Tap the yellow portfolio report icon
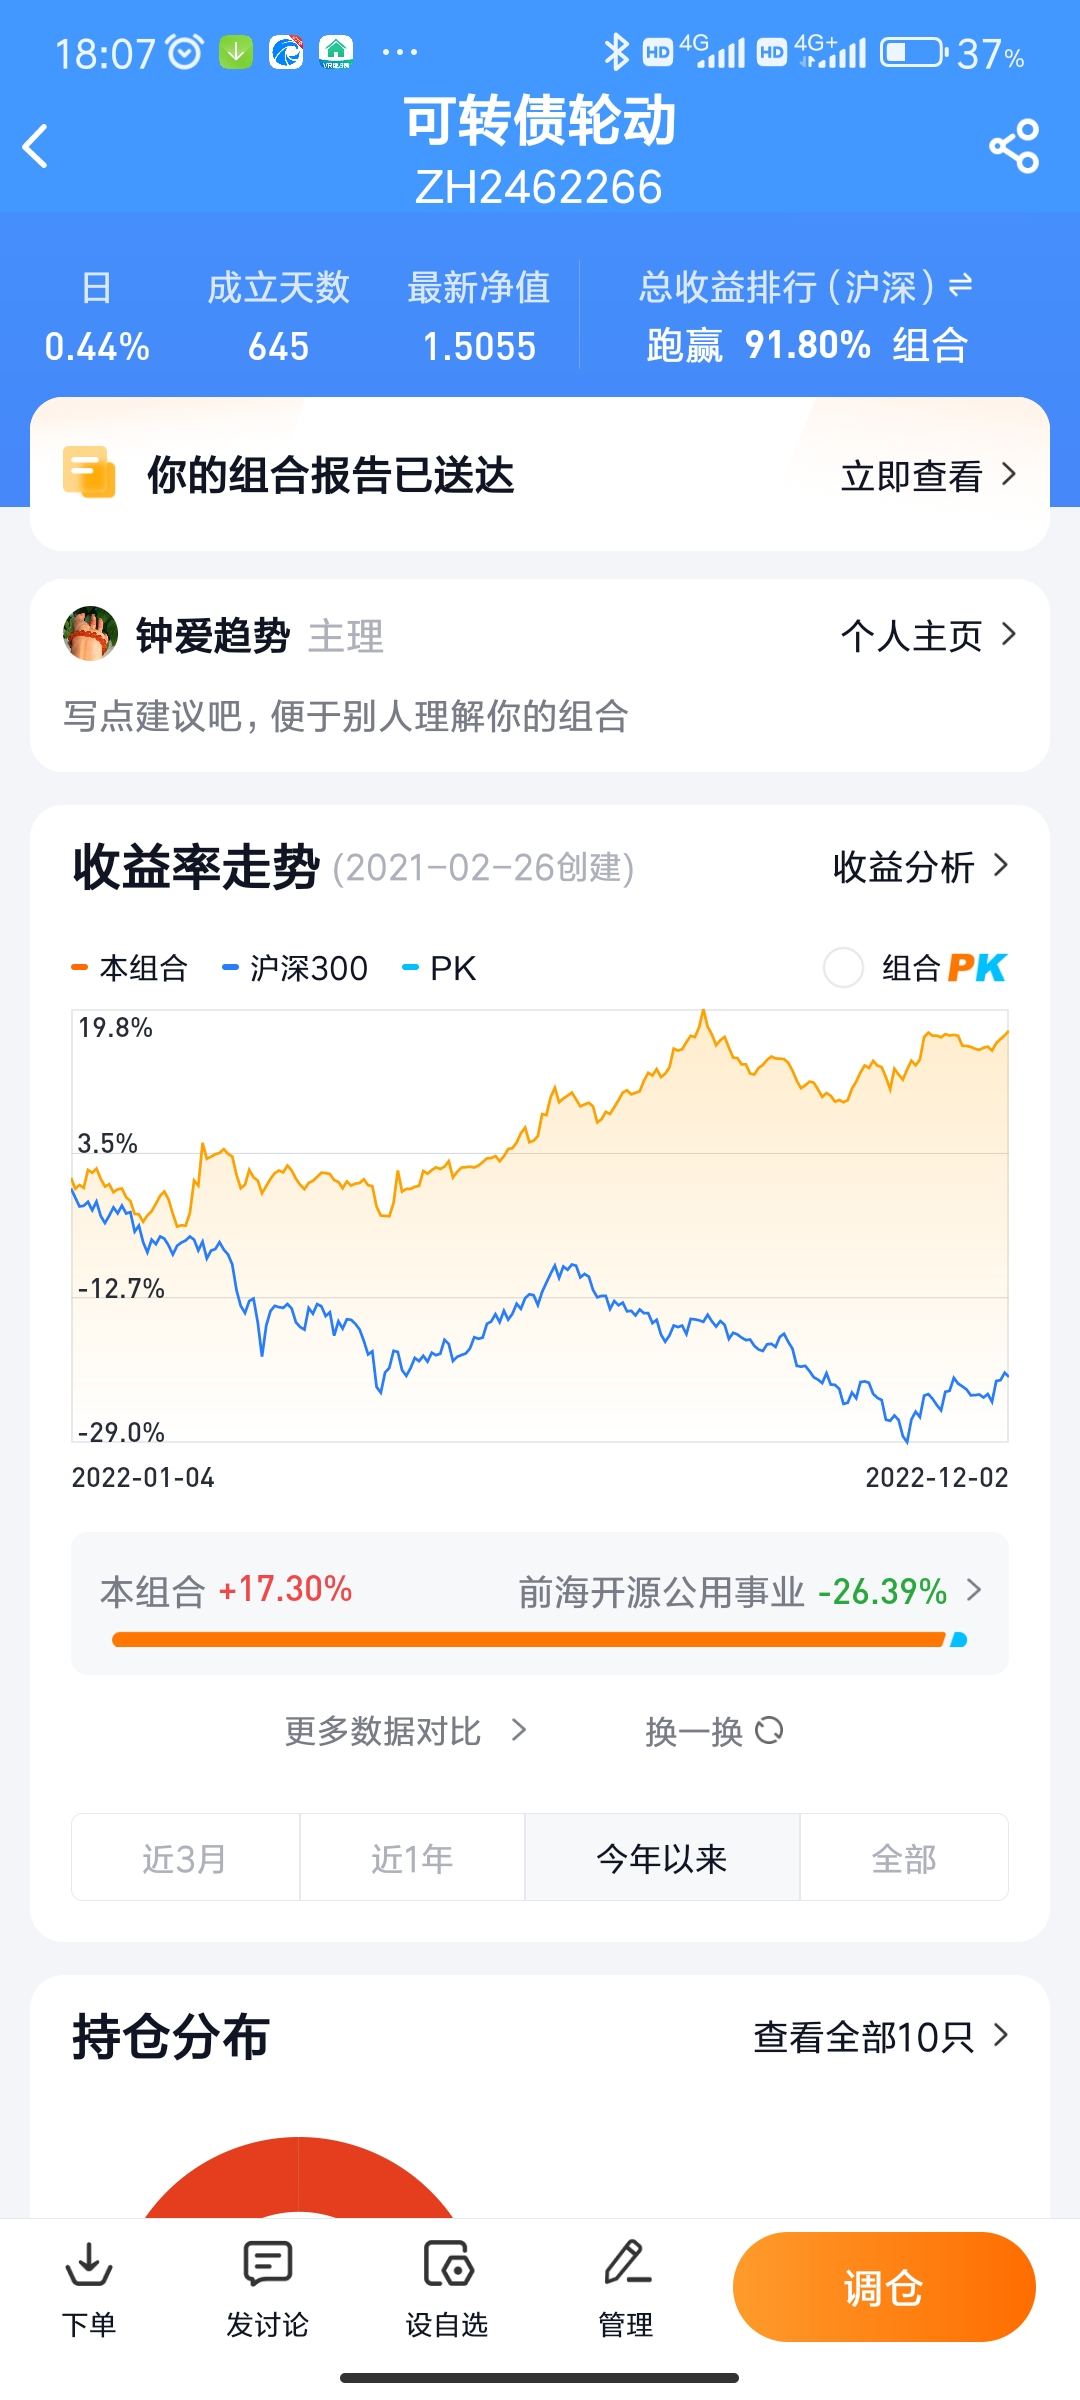Screen dimensions: 1080x2400 pos(89,473)
